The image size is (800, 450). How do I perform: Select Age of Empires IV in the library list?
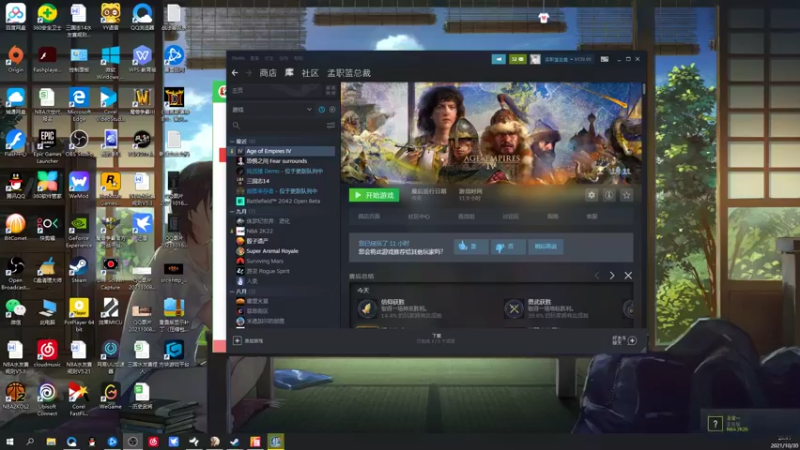pyautogui.click(x=283, y=151)
